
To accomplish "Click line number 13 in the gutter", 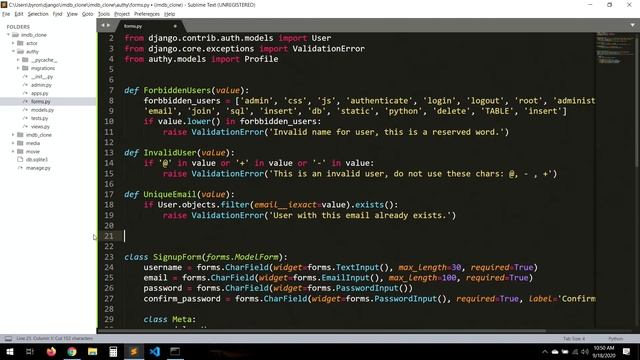I will tap(109, 153).
